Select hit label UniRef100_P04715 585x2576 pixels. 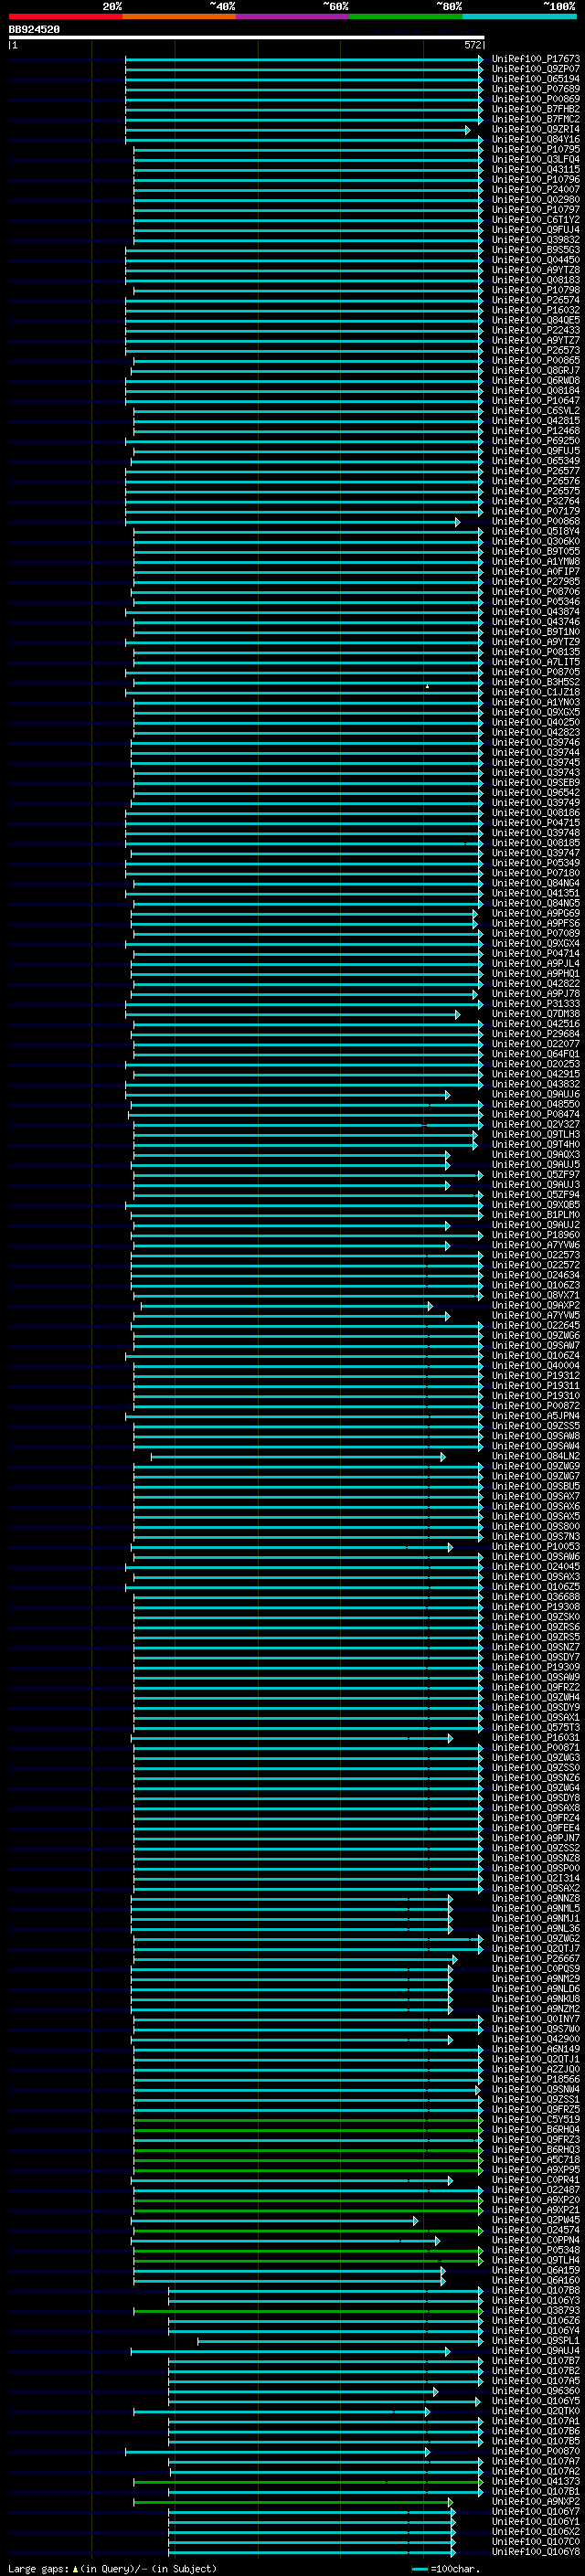536,822
